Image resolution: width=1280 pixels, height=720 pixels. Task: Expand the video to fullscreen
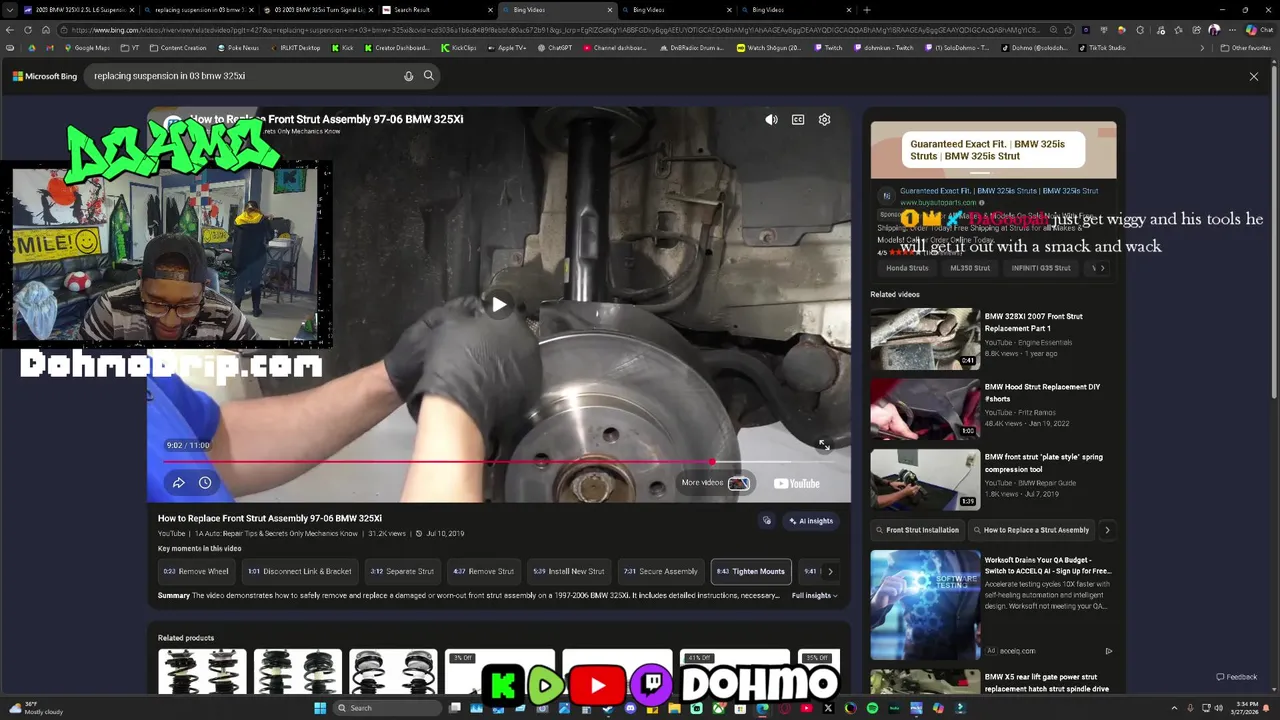[x=823, y=445]
